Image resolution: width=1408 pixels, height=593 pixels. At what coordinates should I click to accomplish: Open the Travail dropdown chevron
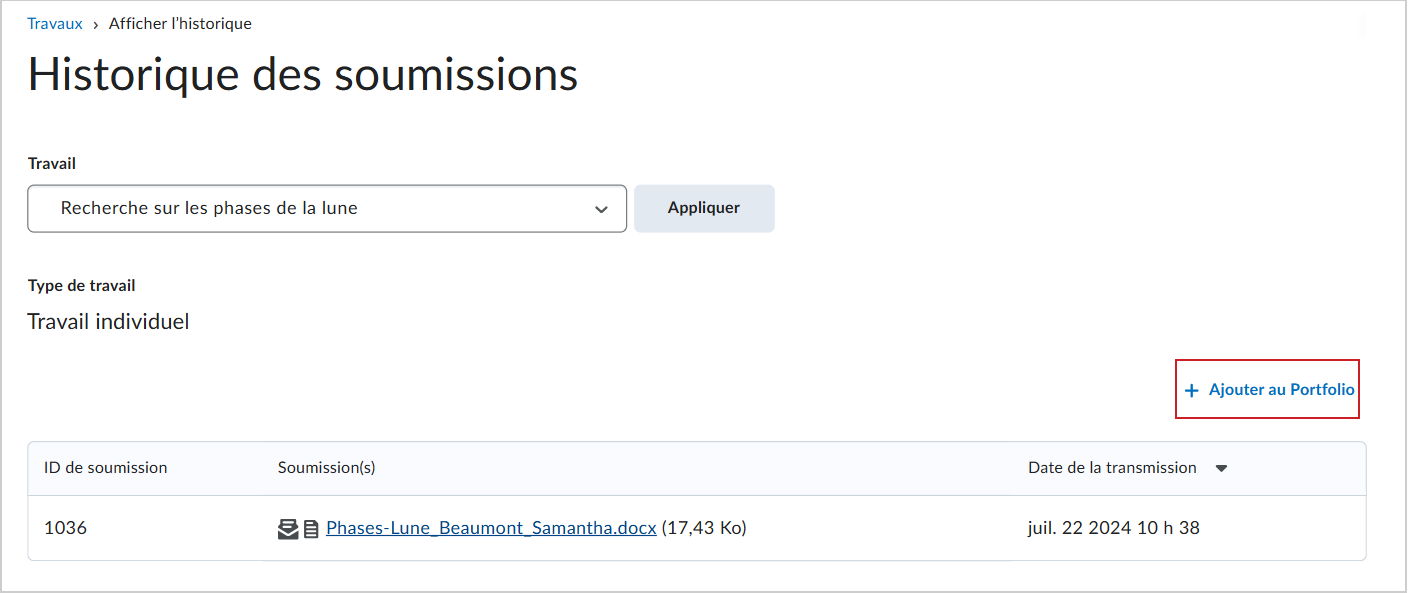[601, 209]
